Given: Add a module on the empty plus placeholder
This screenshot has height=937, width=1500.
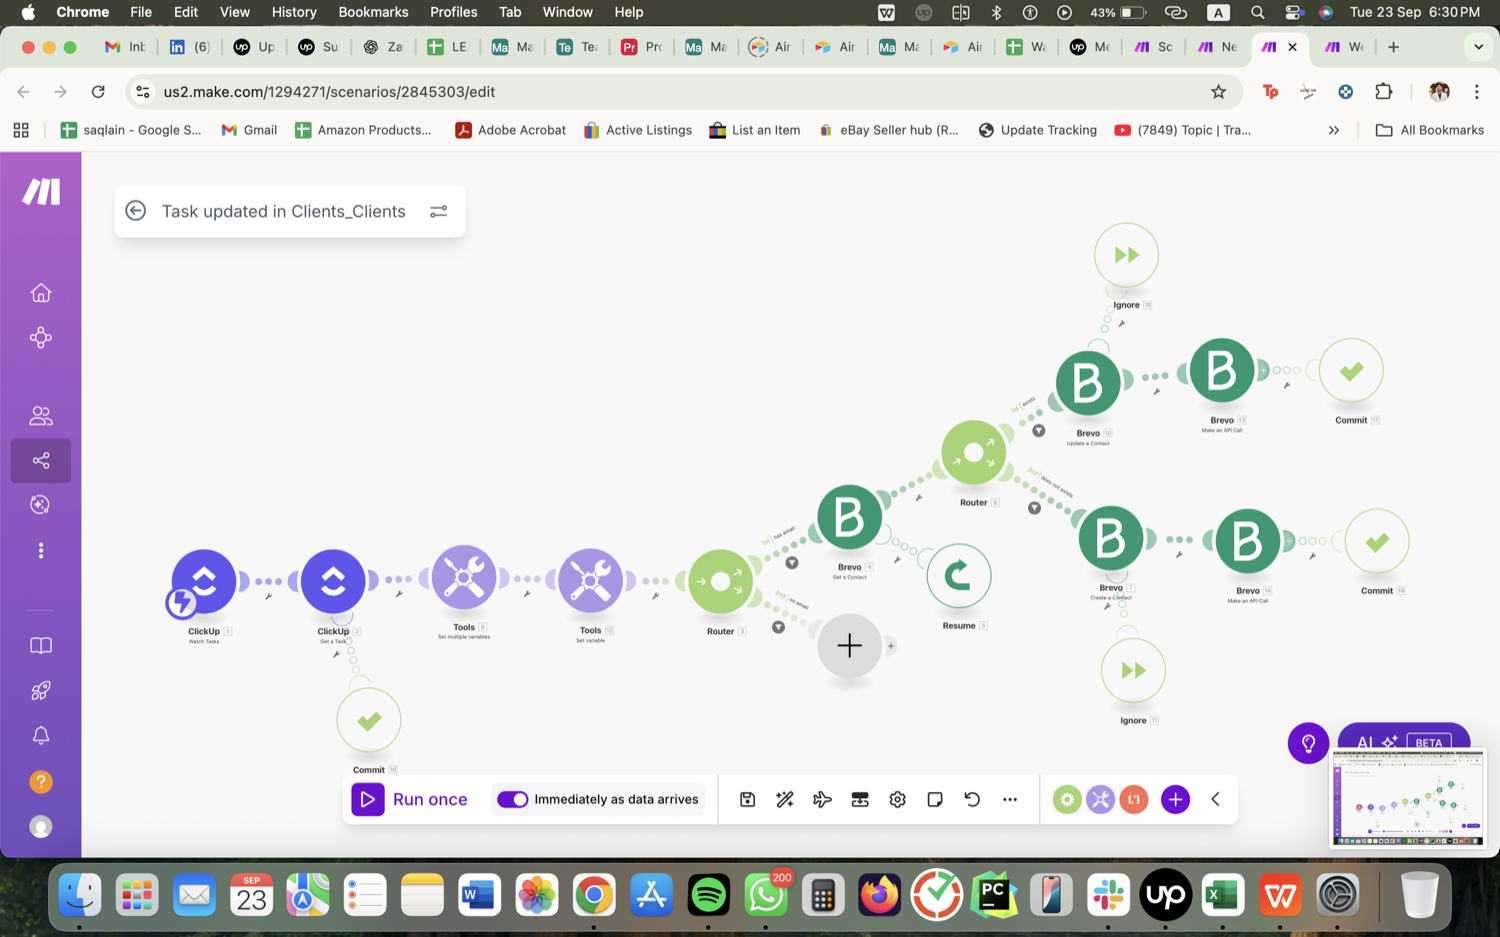Looking at the screenshot, I should pyautogui.click(x=849, y=646).
